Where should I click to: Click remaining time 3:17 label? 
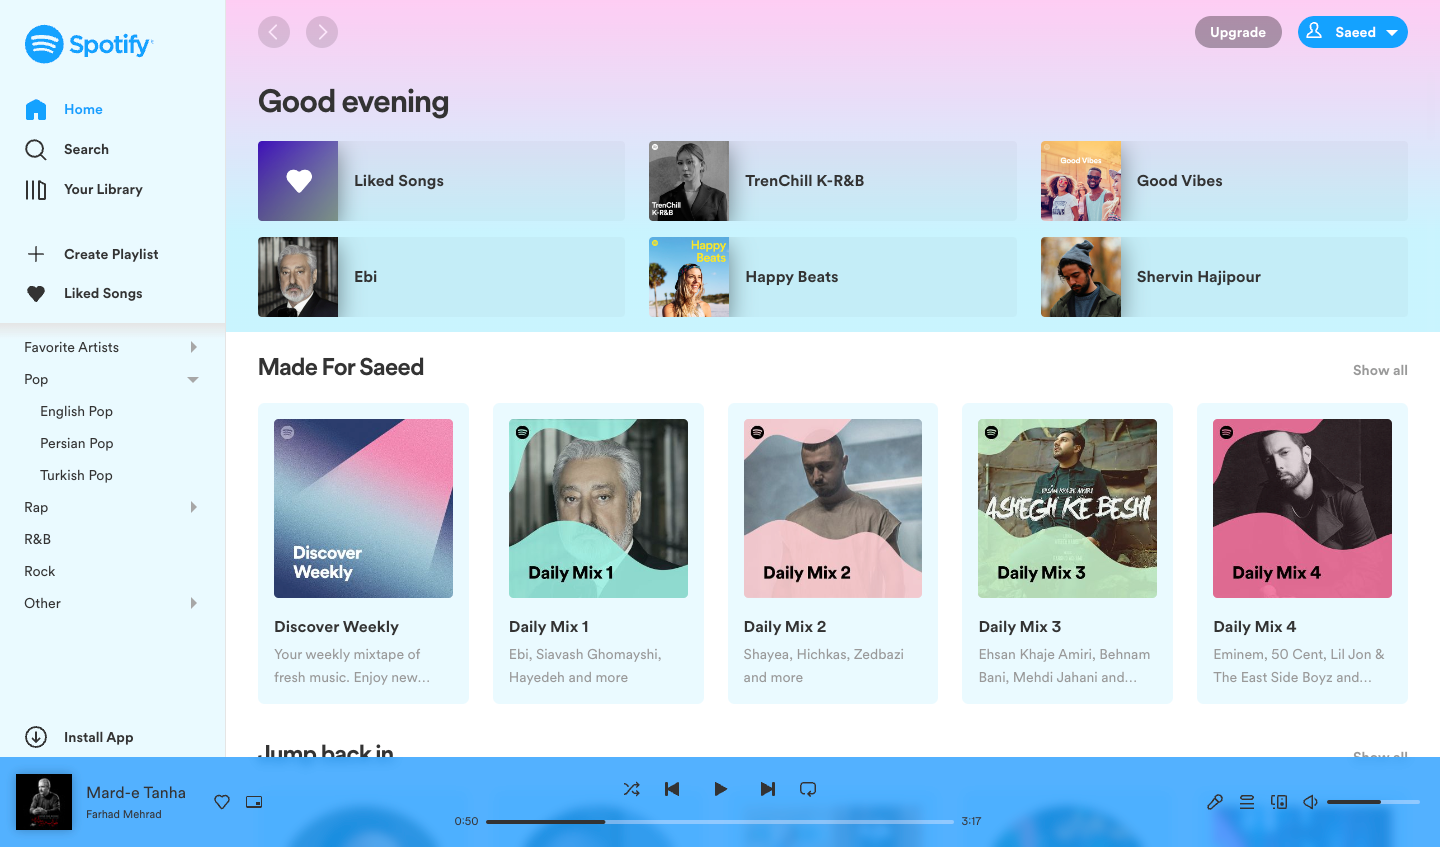[971, 821]
